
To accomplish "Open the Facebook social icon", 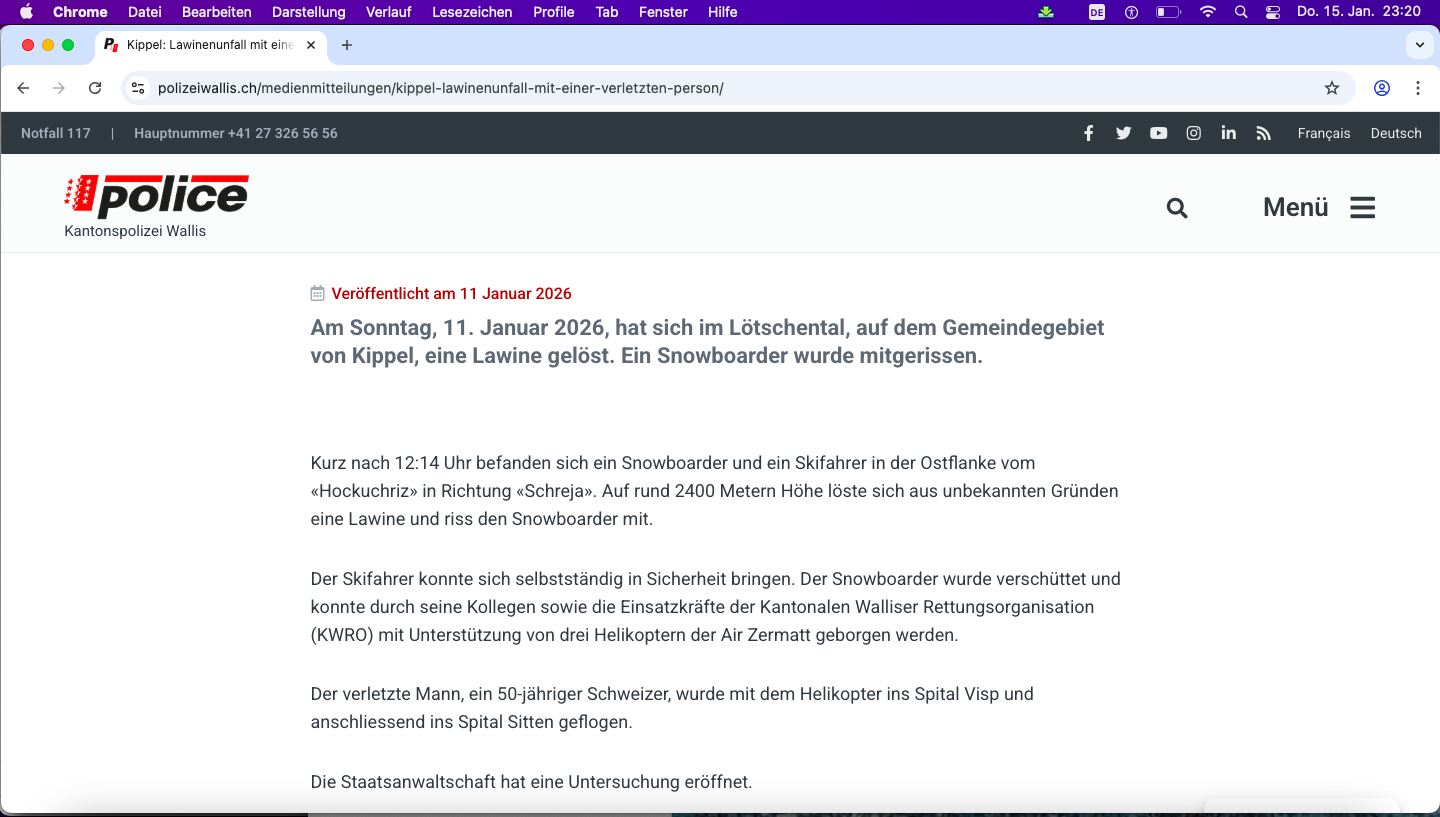I will point(1088,133).
